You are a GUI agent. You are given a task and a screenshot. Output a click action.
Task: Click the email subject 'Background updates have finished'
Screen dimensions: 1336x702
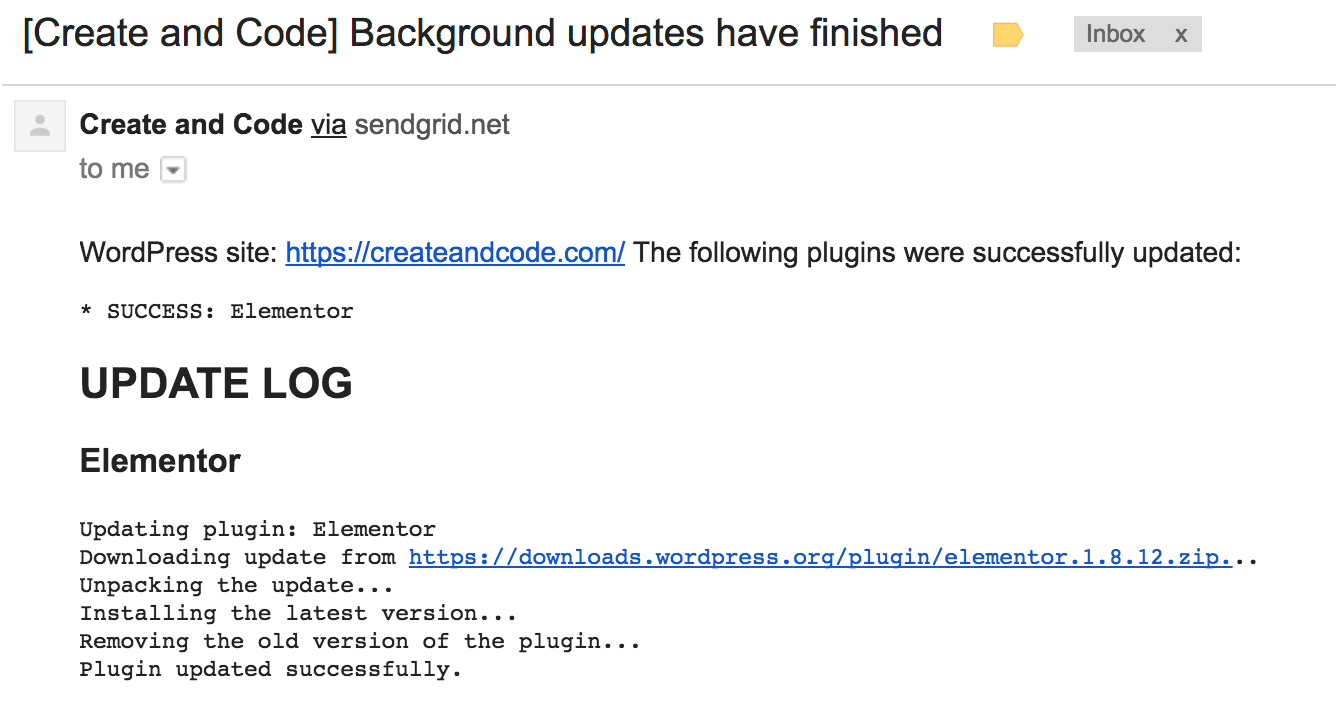[x=646, y=33]
